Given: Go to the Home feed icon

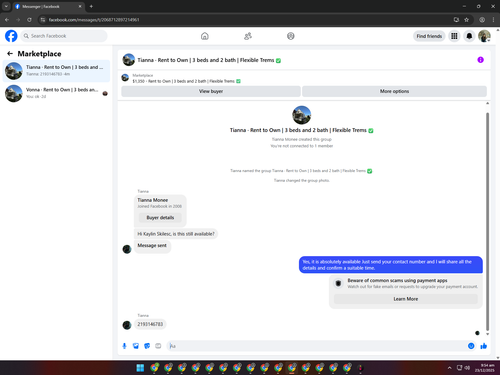Looking at the screenshot, I should [x=205, y=36].
